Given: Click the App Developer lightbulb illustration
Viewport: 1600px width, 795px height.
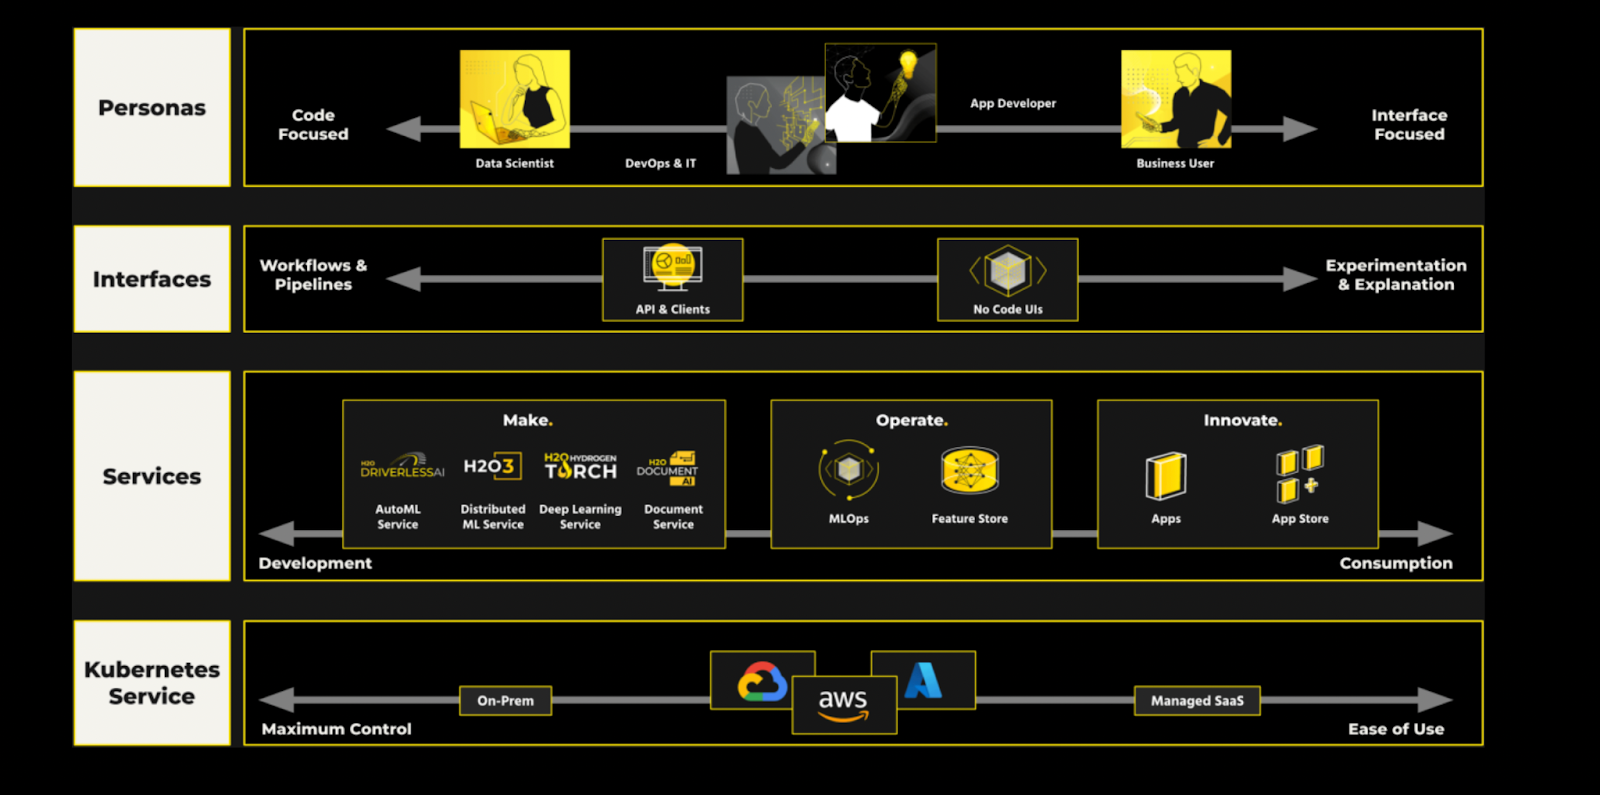Looking at the screenshot, I should (880, 92).
